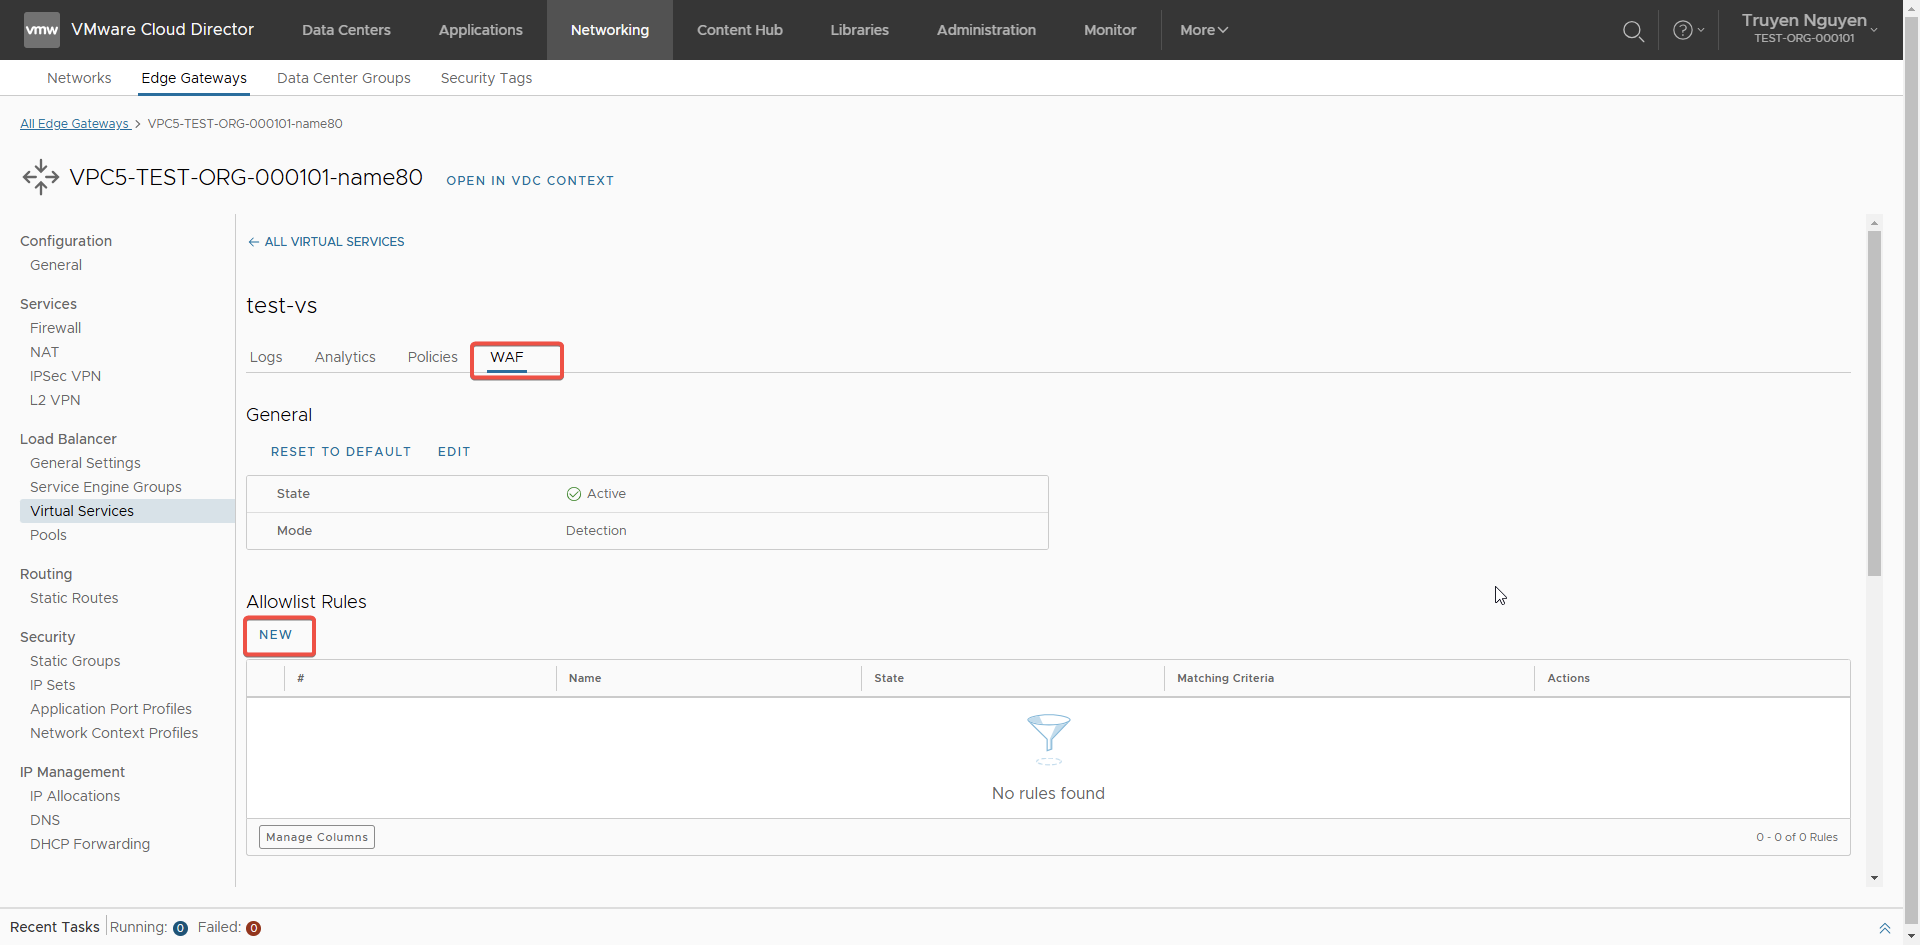Select the Edge Gateways sub-tab
The image size is (1920, 945).
pyautogui.click(x=194, y=78)
